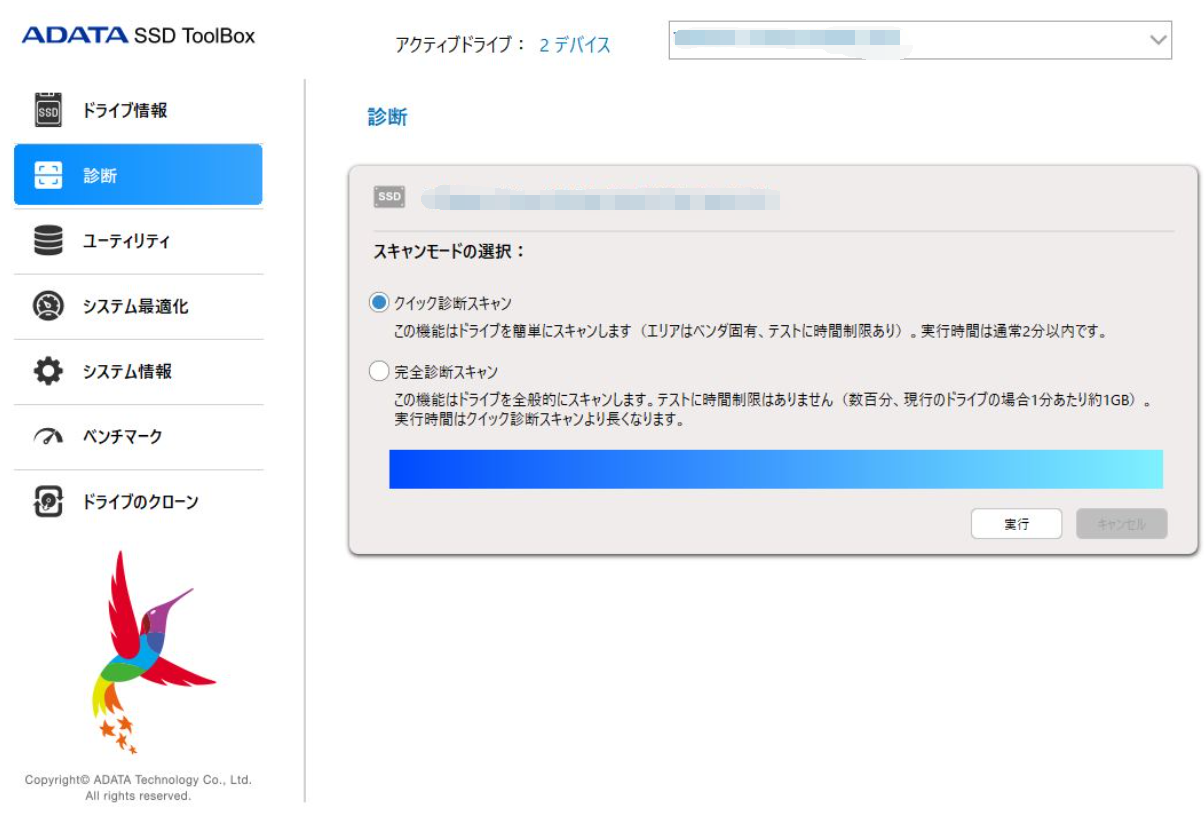Click the 2 デバイス link
This screenshot has height=823, width=1204.
pos(574,45)
